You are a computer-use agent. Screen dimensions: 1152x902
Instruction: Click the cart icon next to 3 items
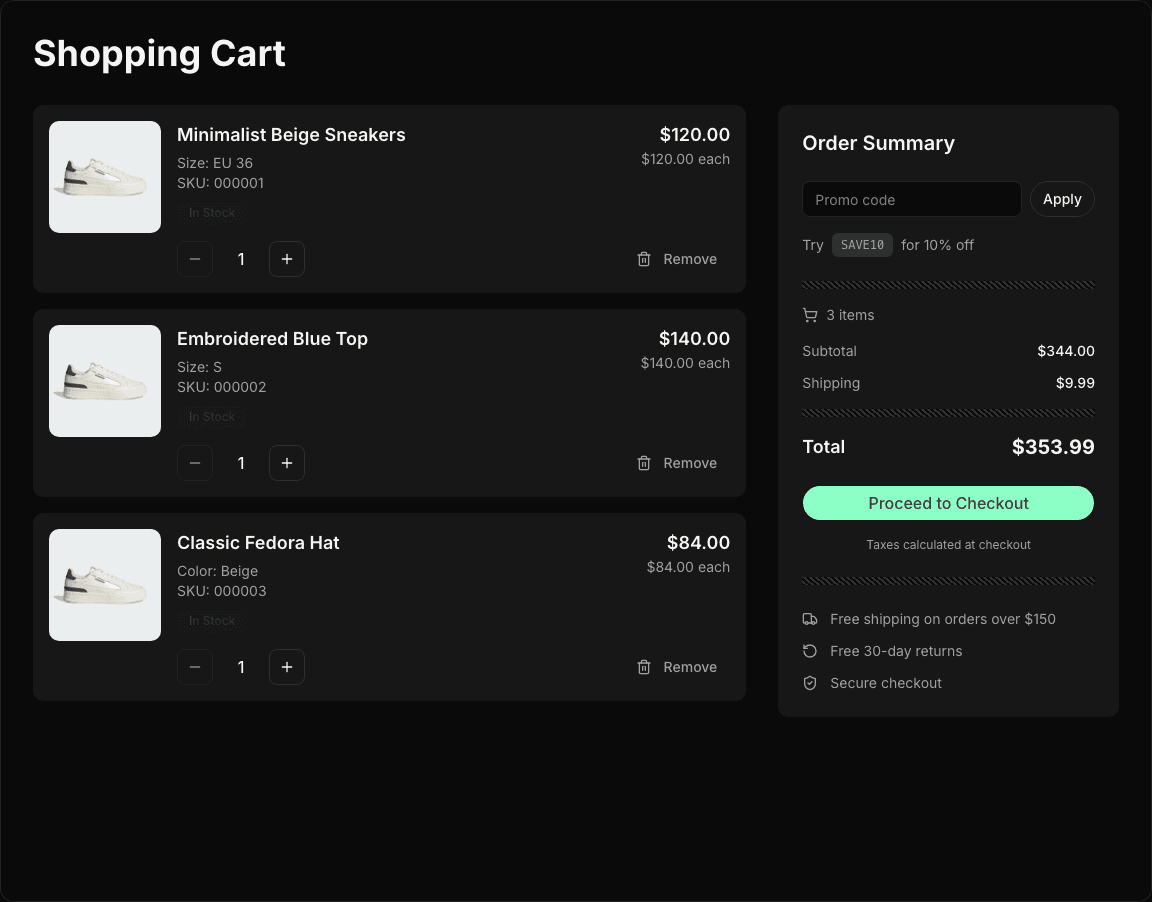[x=810, y=315]
